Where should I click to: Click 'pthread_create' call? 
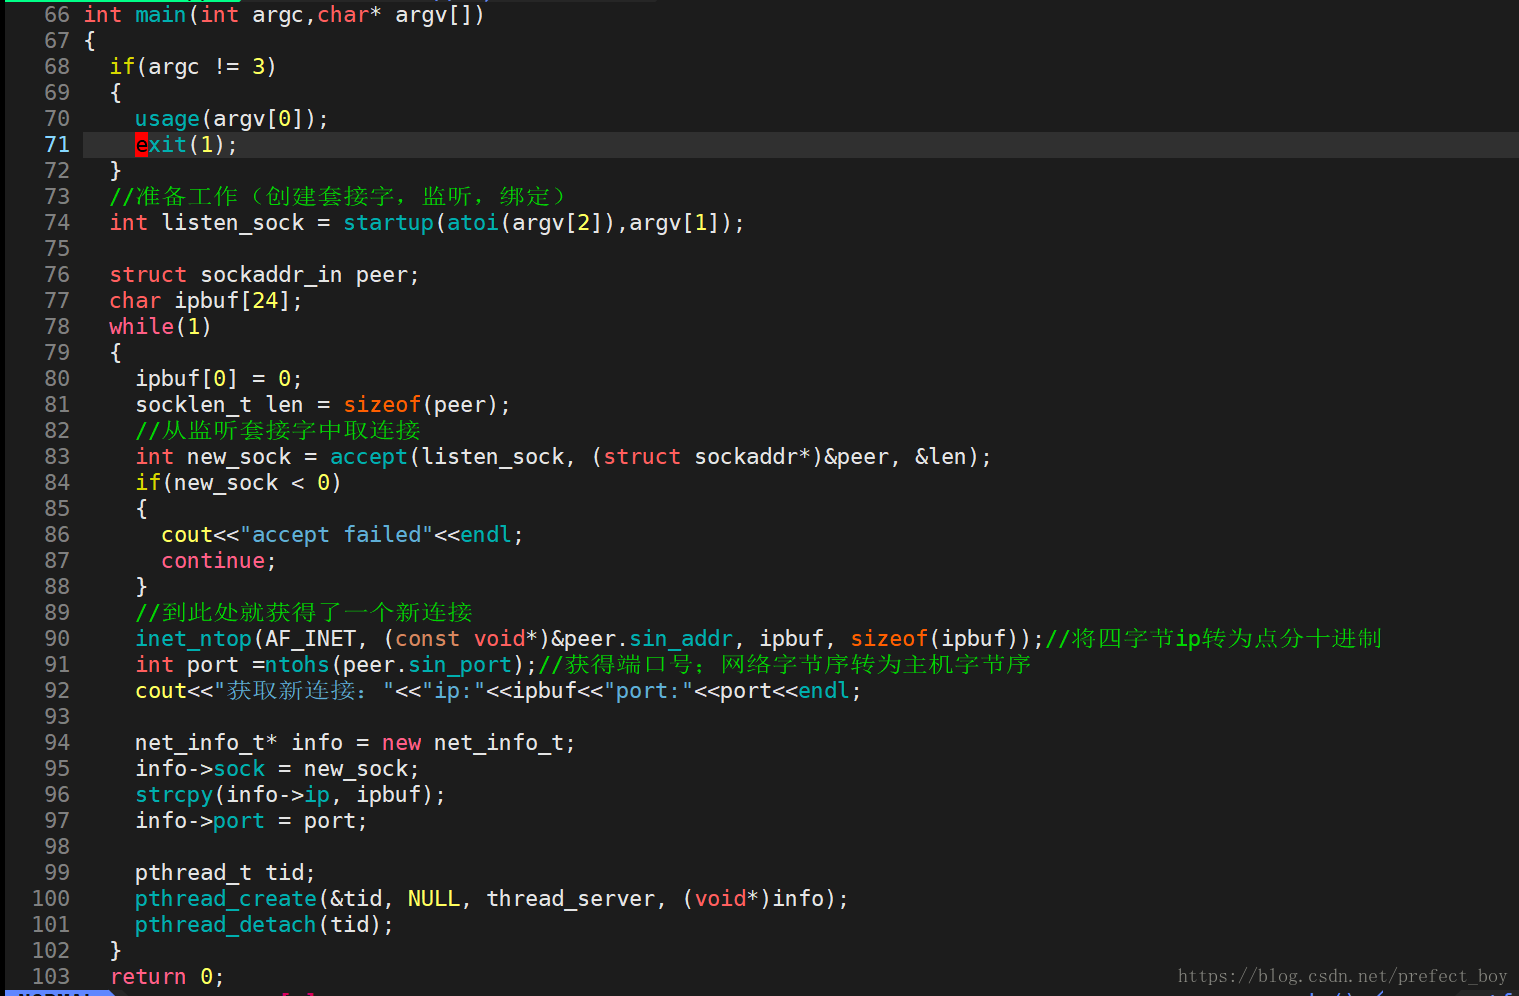click(x=226, y=899)
